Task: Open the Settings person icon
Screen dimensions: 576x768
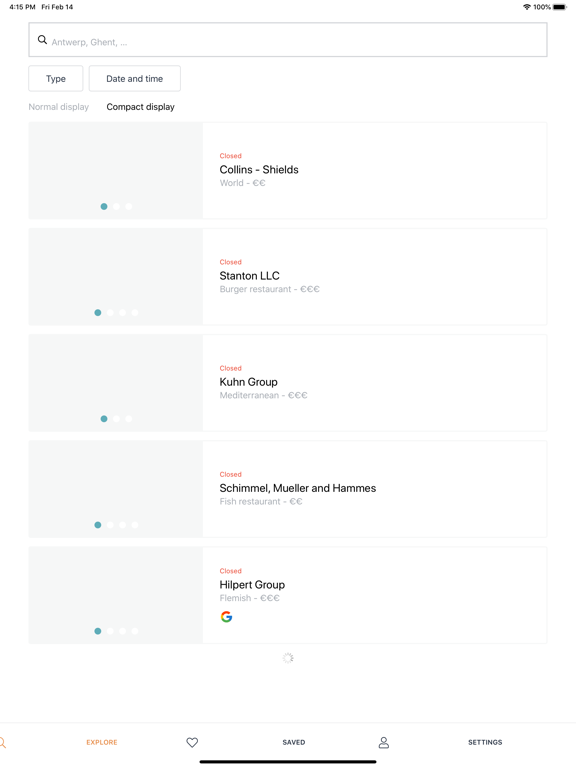Action: [x=384, y=743]
